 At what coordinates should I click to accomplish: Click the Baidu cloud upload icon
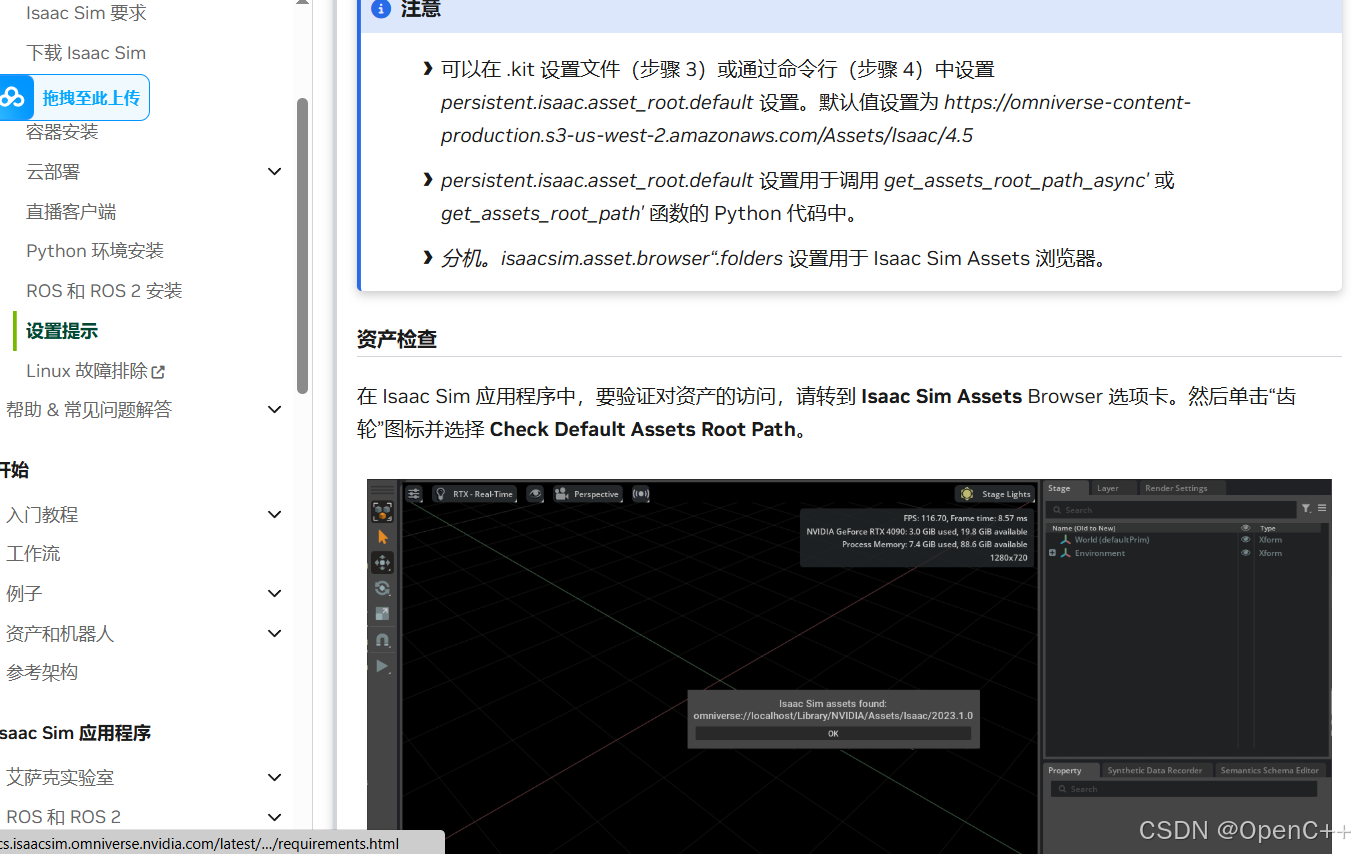(14, 97)
